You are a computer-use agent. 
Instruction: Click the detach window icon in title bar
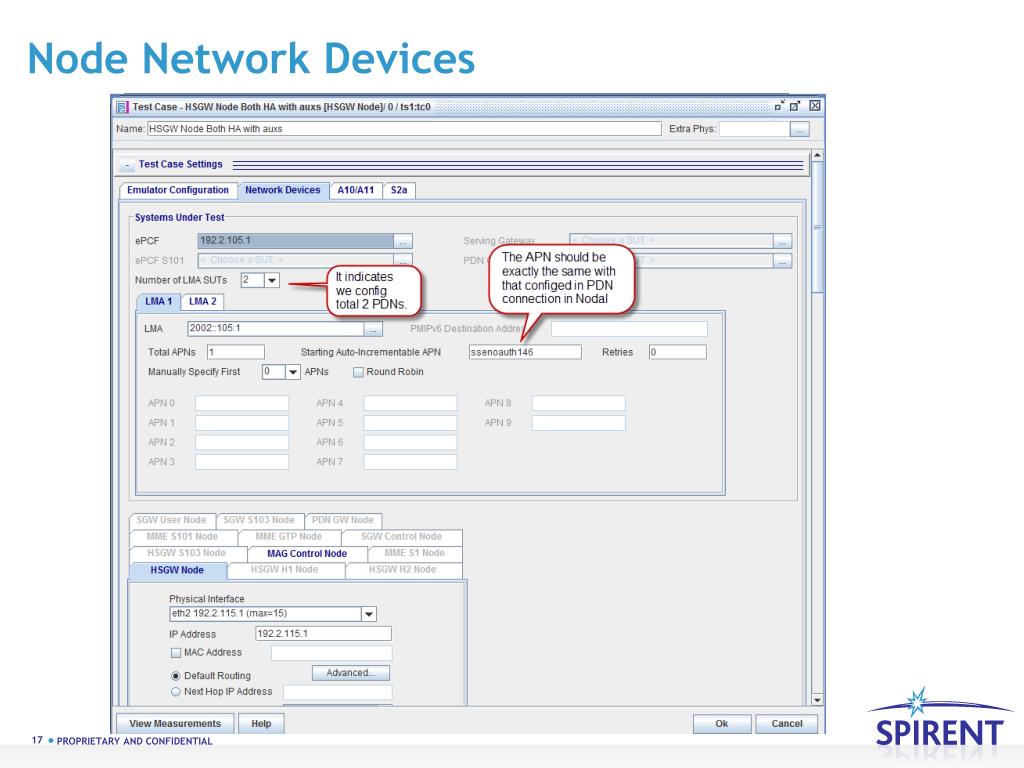(x=780, y=106)
